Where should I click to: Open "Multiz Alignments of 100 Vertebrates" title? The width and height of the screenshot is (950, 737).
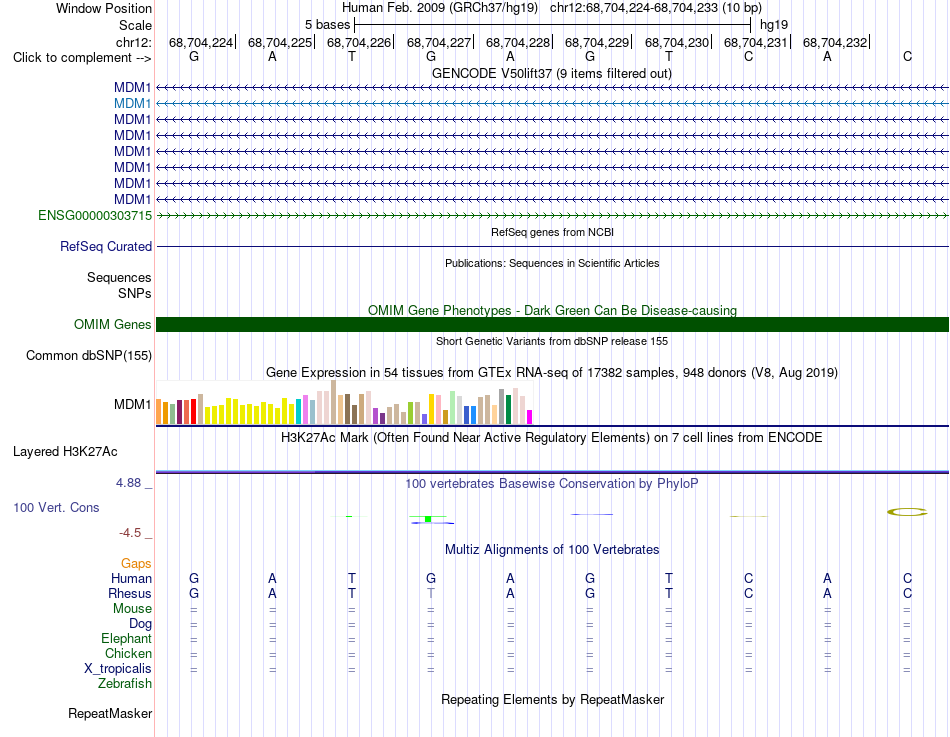point(552,550)
